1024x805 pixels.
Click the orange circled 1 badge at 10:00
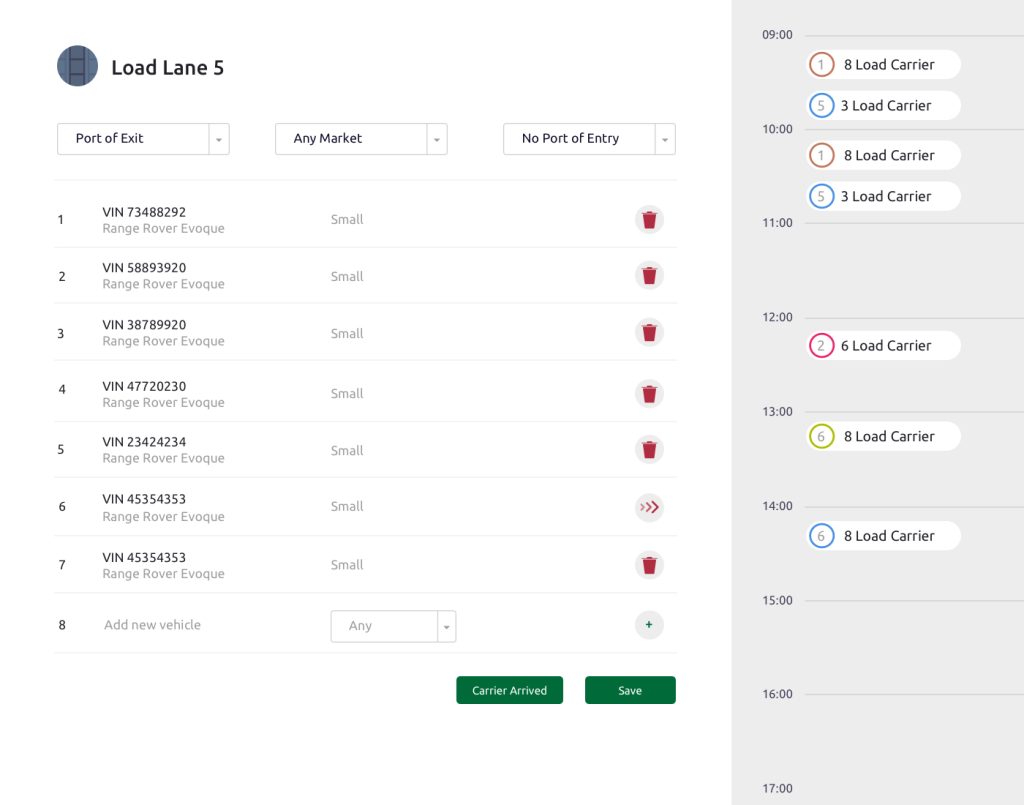coord(822,155)
